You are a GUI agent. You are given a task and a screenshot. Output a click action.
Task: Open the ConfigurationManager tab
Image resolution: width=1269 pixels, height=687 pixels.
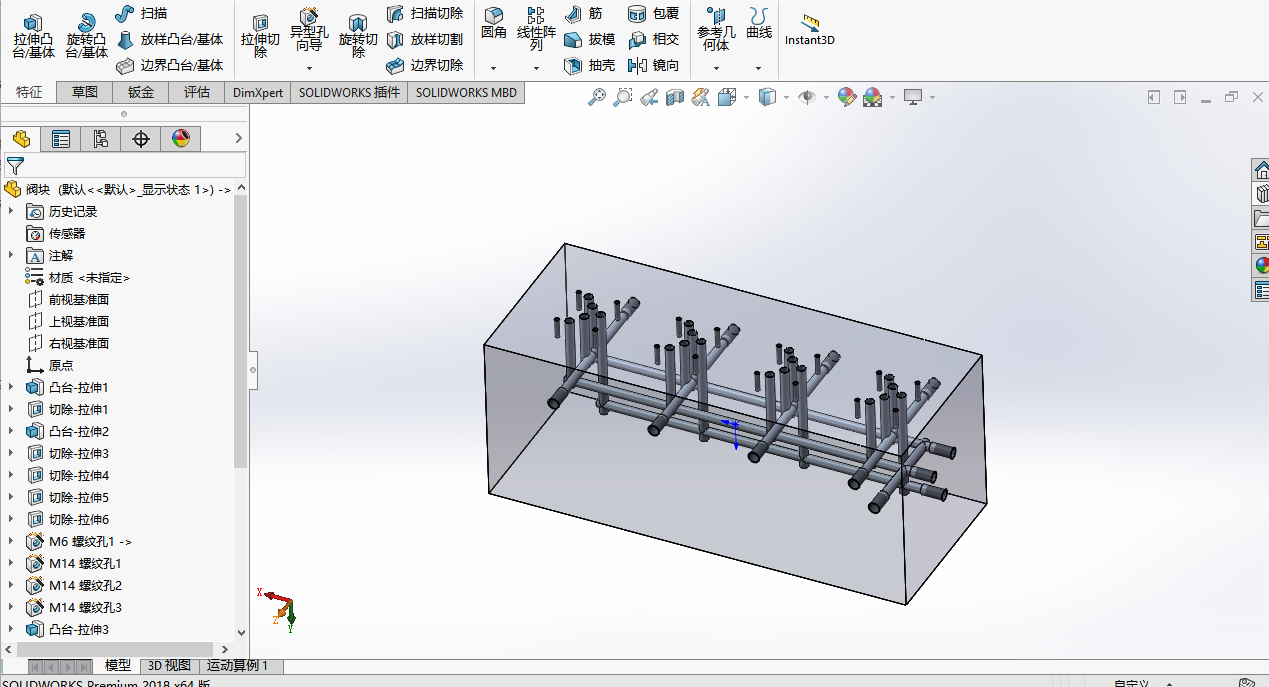[x=101, y=139]
